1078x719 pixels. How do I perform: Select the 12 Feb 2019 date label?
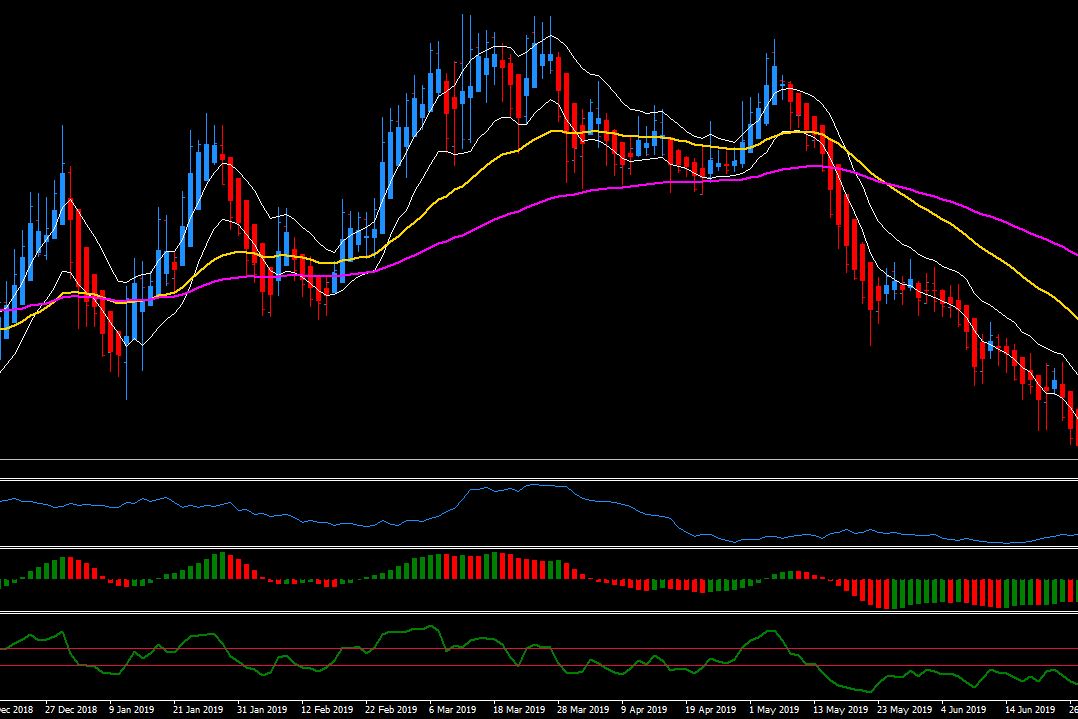[327, 709]
